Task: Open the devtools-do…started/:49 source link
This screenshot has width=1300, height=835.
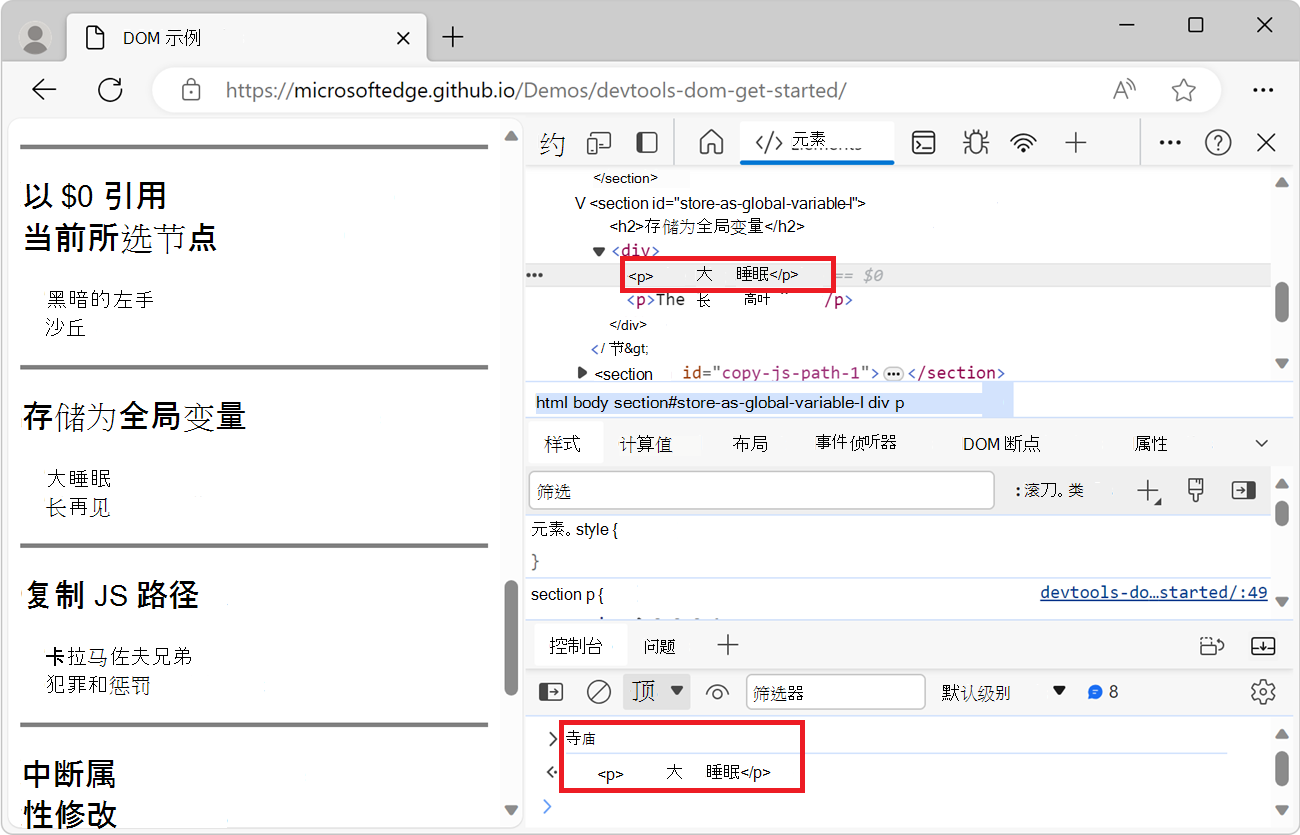Action: click(x=1154, y=593)
